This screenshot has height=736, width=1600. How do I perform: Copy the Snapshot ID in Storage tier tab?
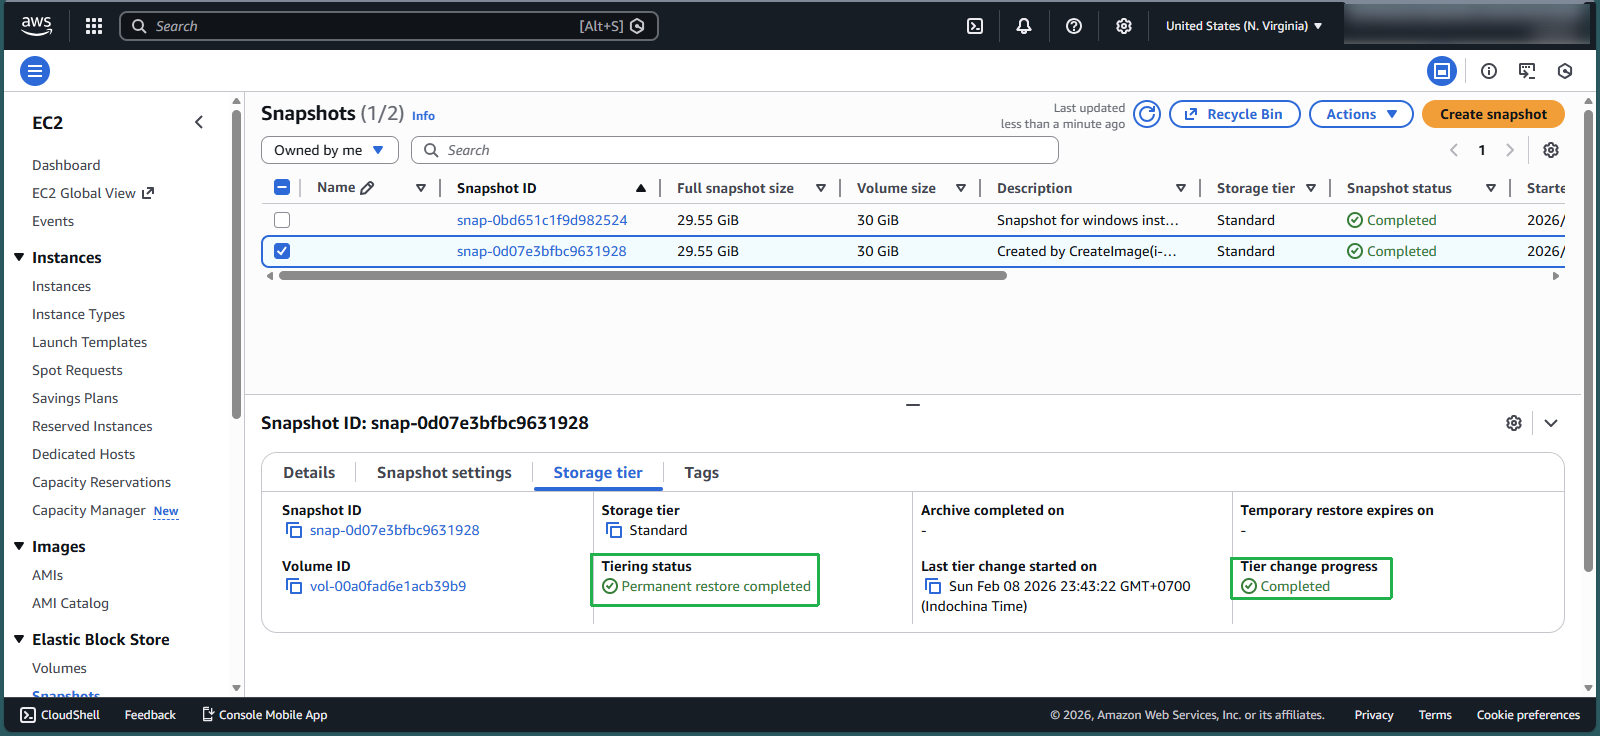click(x=294, y=530)
